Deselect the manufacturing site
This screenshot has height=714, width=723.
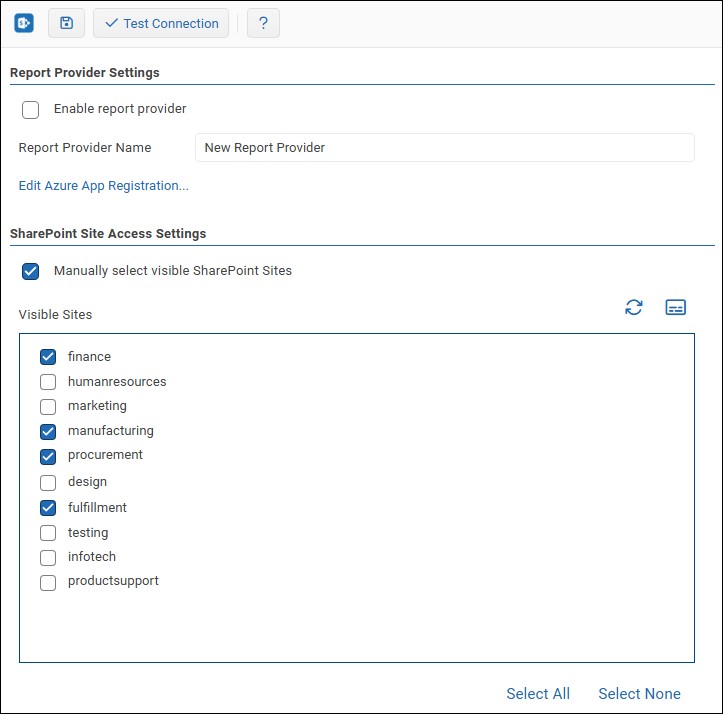coord(48,432)
